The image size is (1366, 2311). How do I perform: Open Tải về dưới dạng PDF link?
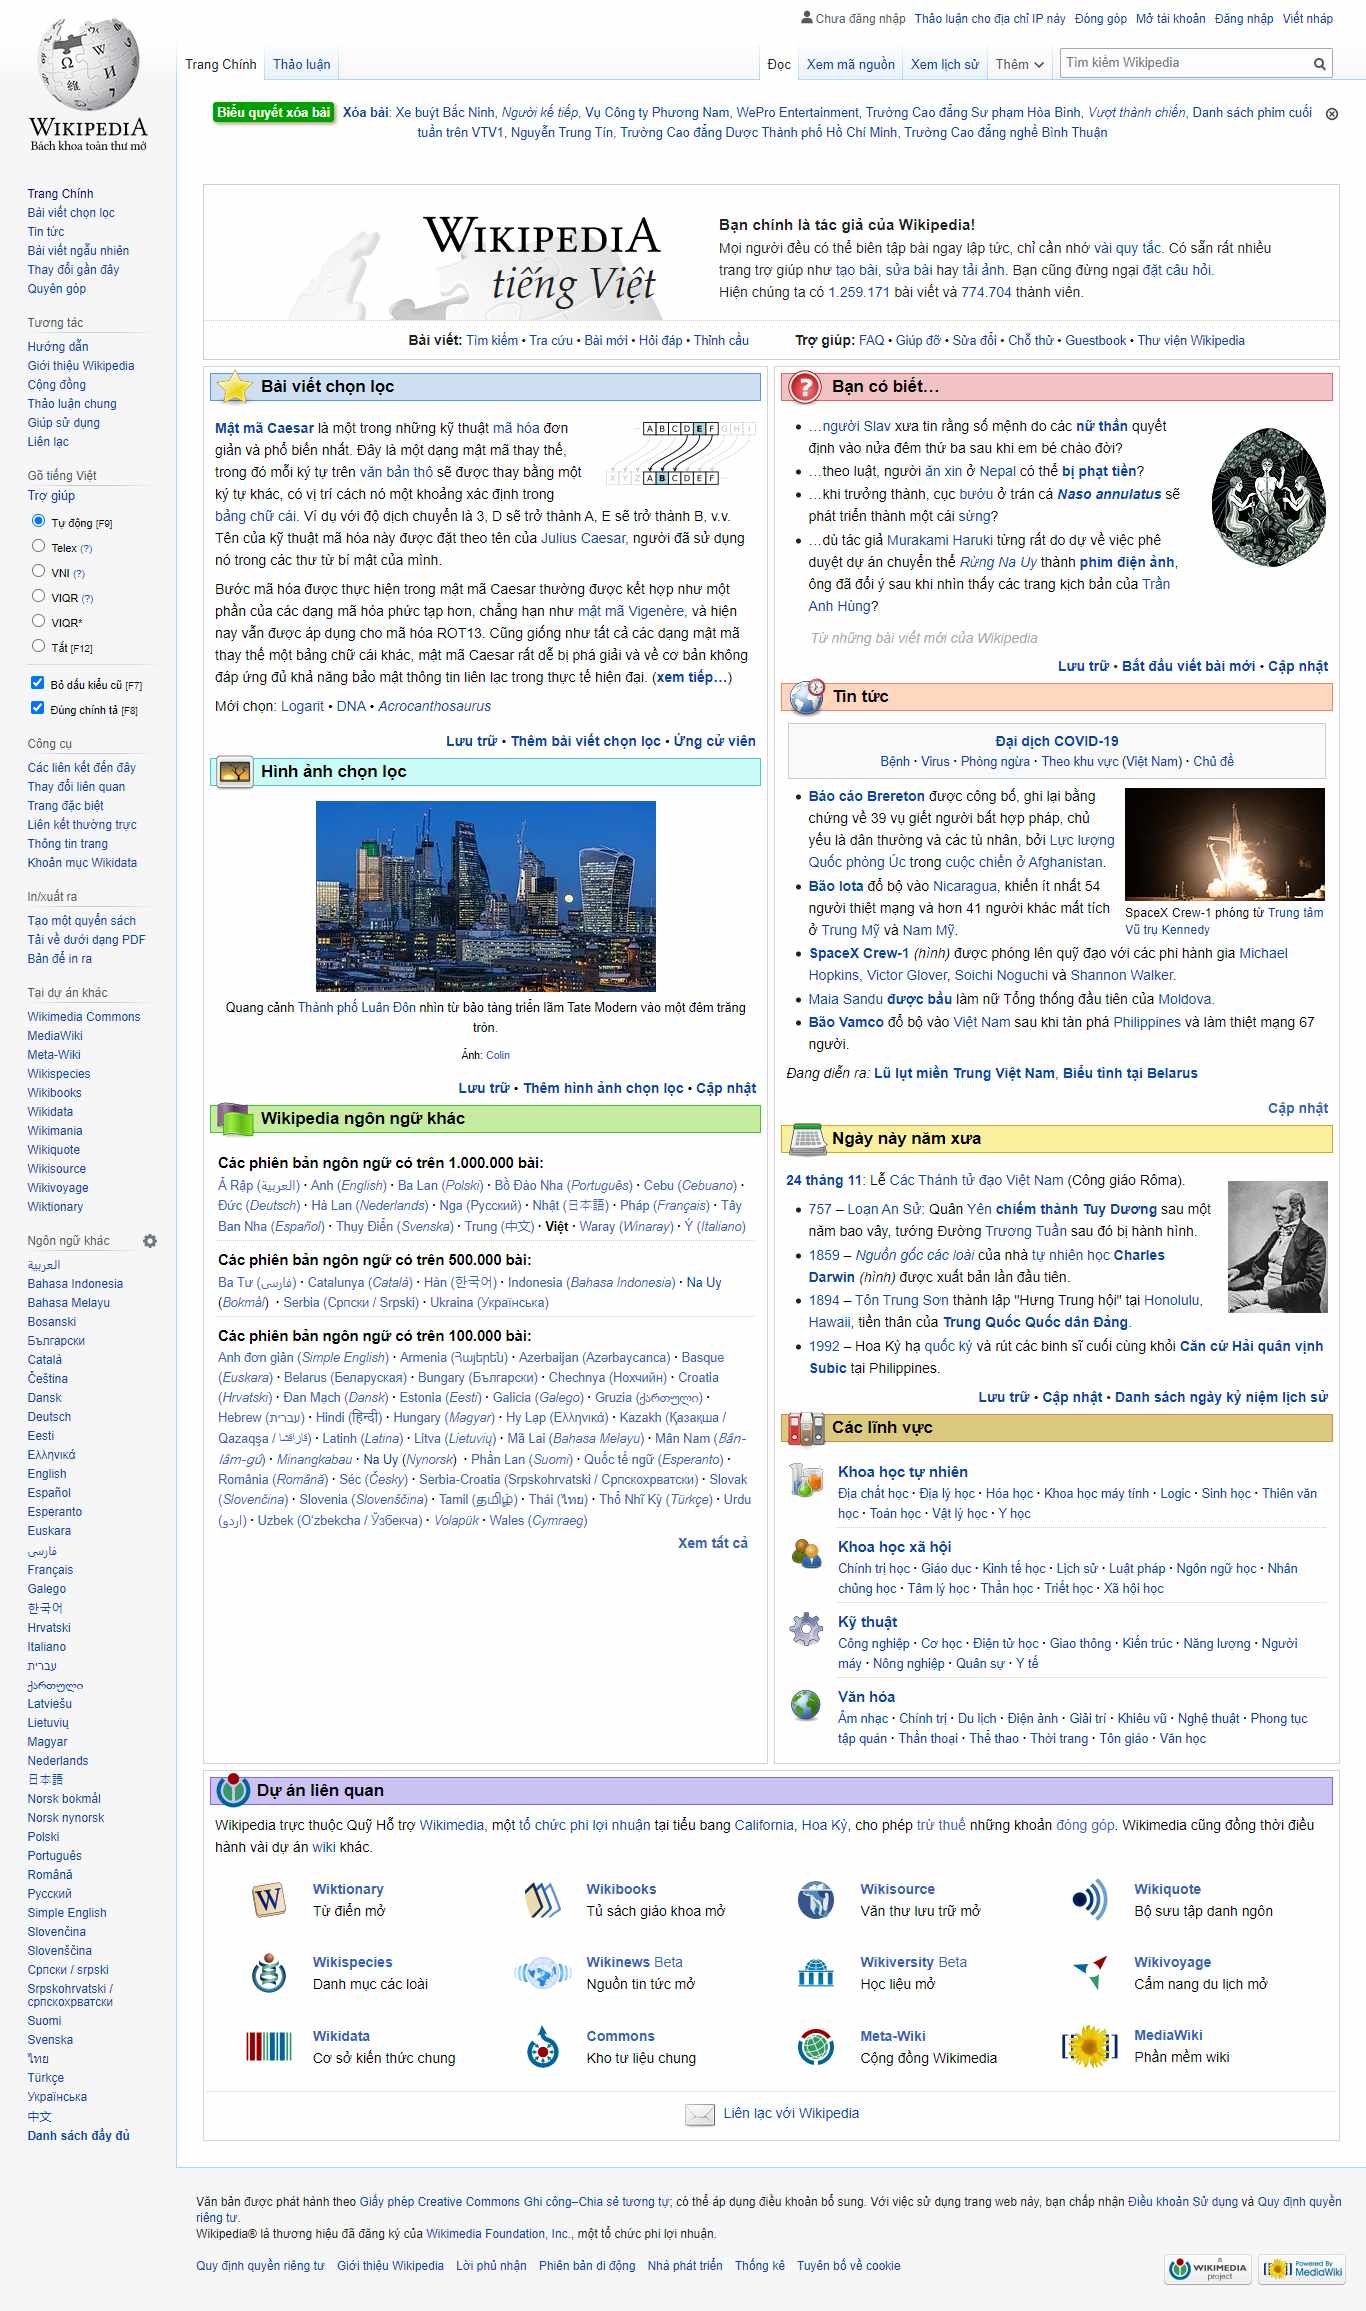click(x=86, y=940)
